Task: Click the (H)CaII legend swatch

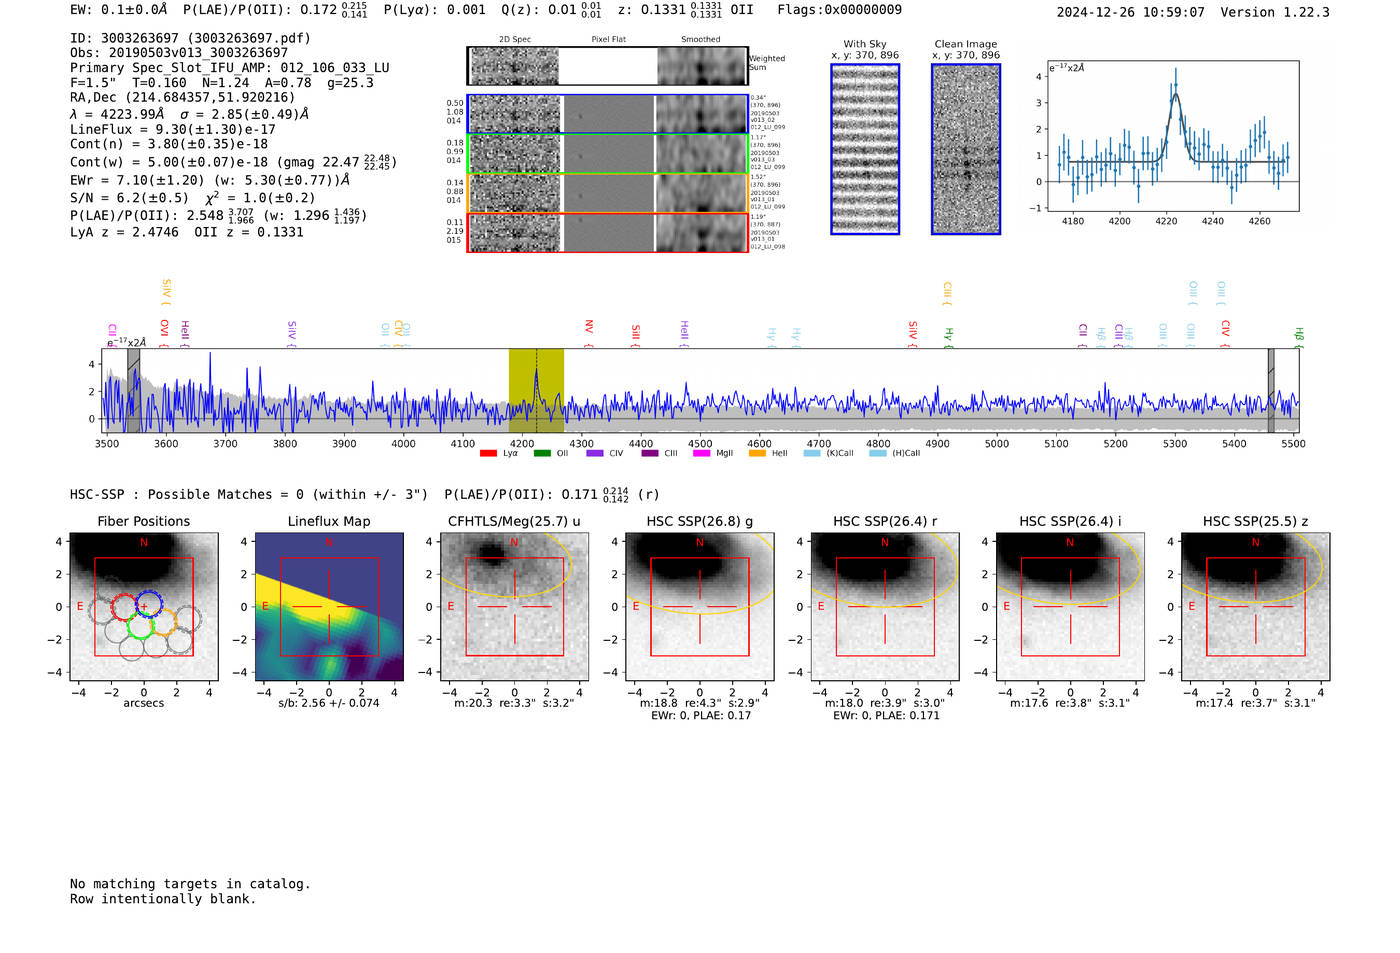Action: tap(878, 453)
